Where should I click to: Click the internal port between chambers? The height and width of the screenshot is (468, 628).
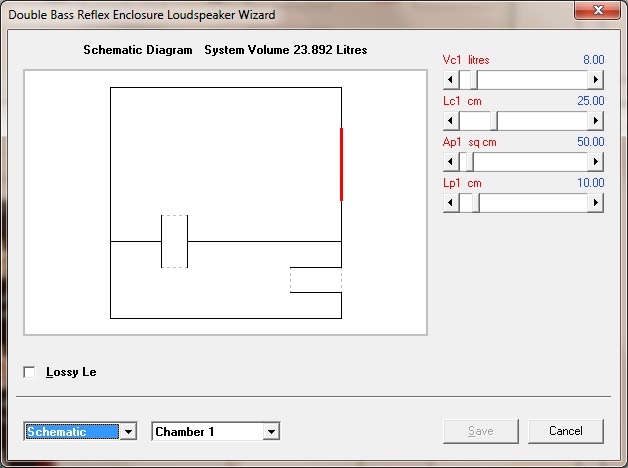[x=174, y=241]
